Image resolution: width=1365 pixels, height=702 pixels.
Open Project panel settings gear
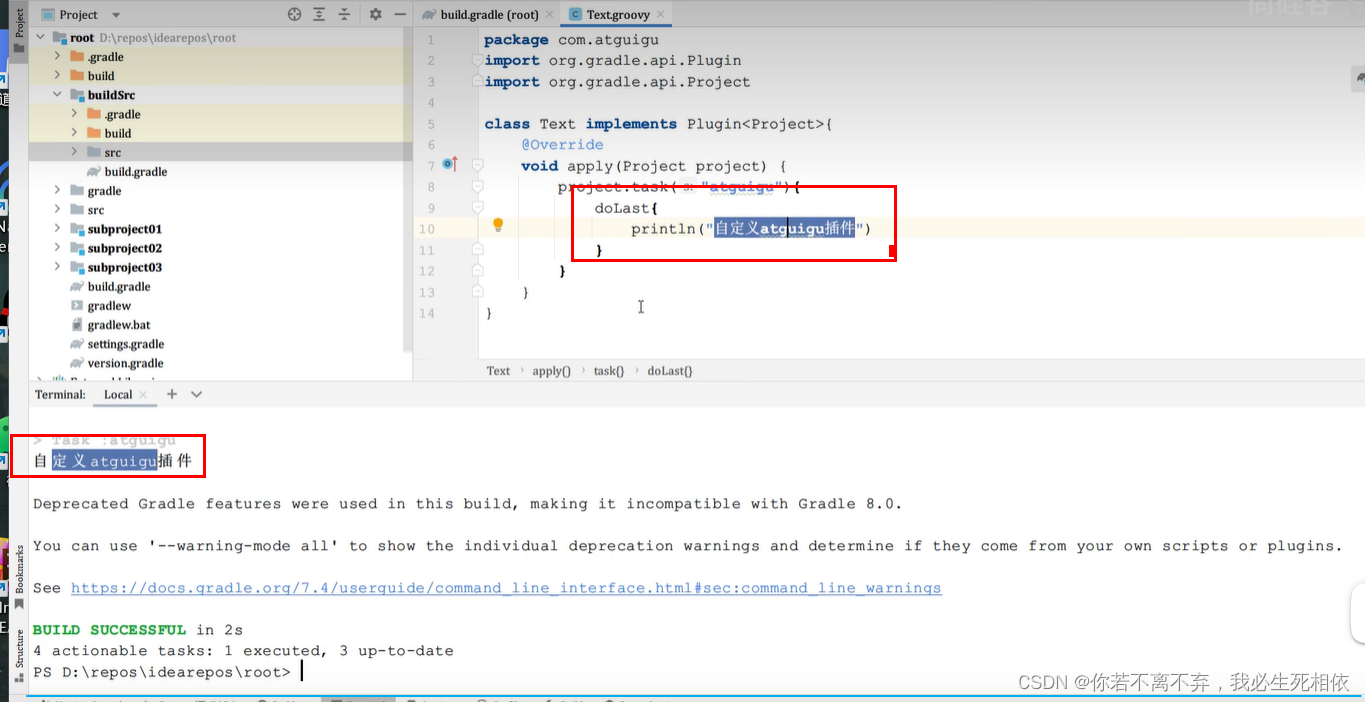click(375, 14)
